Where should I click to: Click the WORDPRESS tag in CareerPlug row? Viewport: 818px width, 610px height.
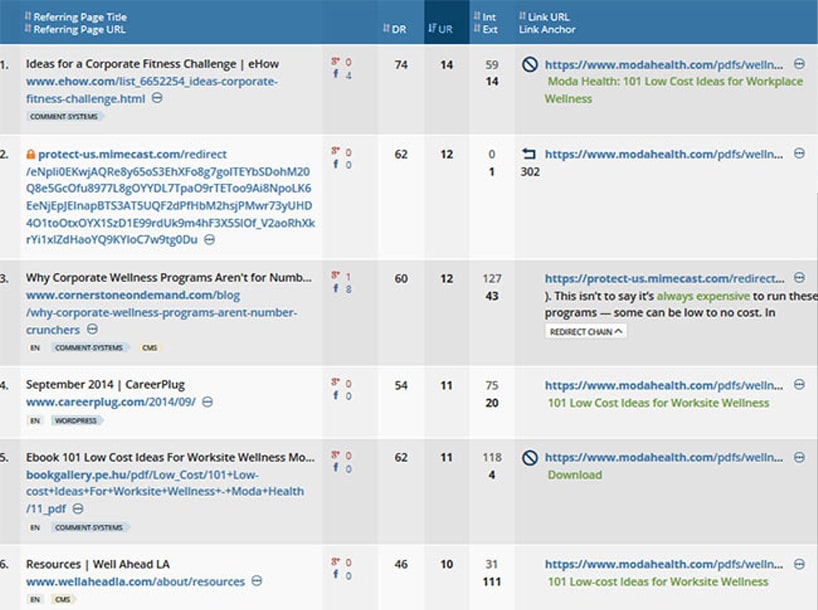(x=76, y=421)
